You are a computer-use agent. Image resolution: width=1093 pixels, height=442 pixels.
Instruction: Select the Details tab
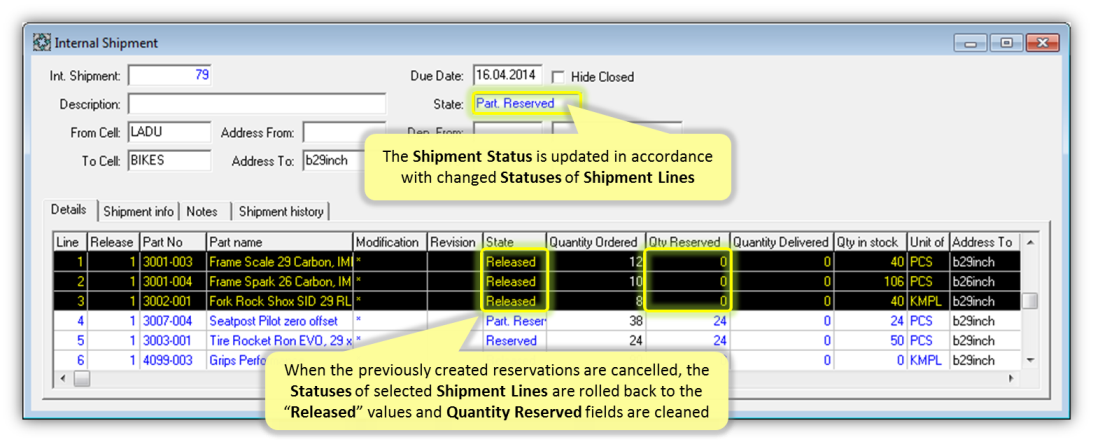(x=69, y=211)
